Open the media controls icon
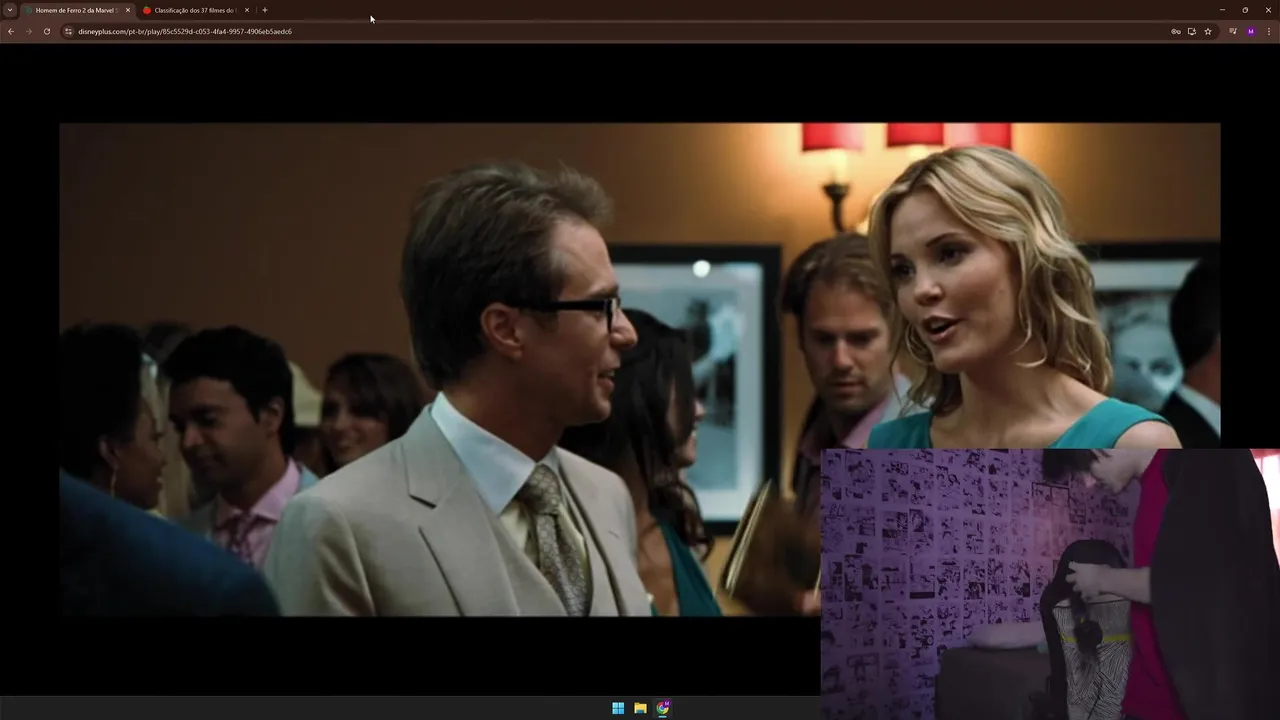This screenshot has width=1280, height=720. 1233,31
